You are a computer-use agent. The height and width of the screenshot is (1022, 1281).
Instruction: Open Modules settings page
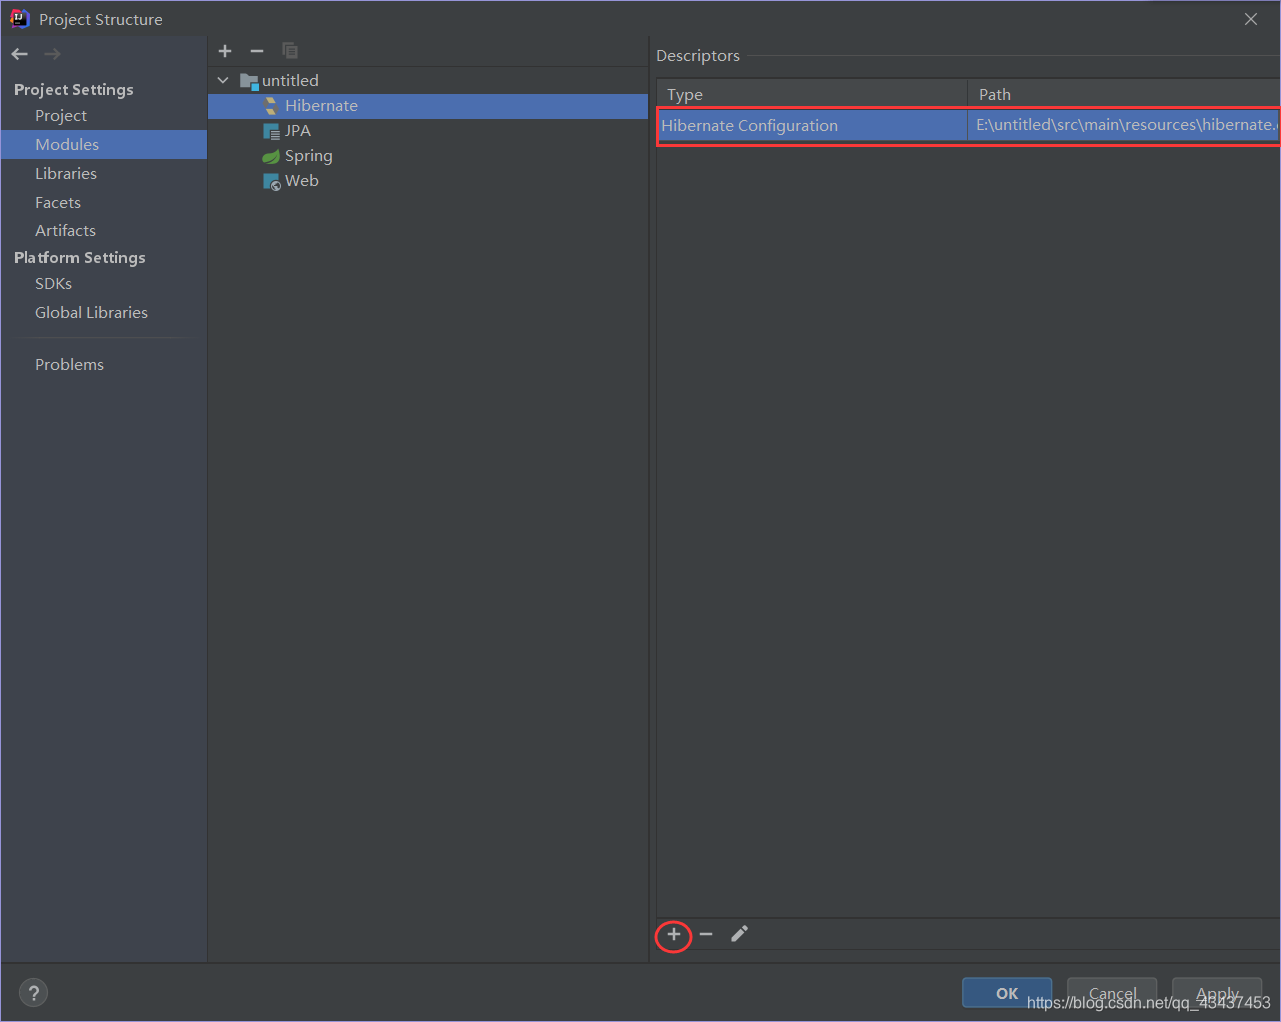[x=104, y=145]
